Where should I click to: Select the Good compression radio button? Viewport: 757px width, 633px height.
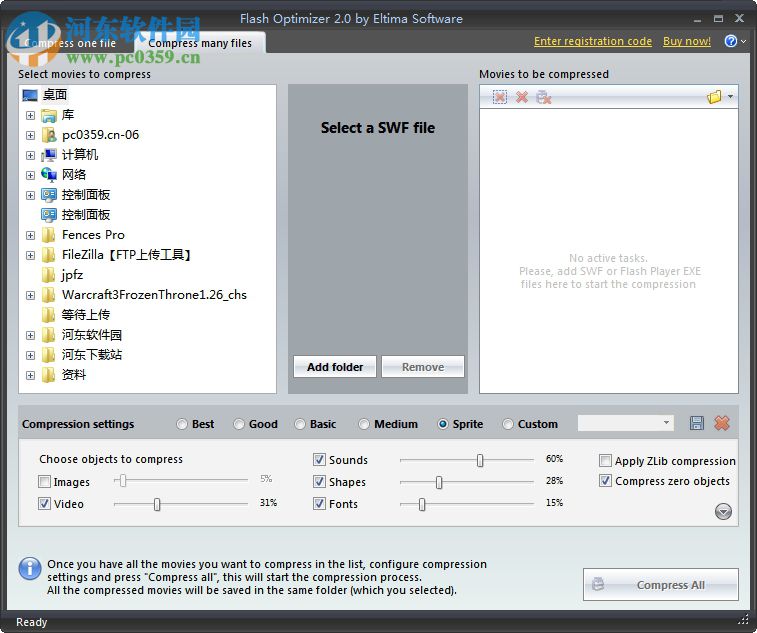click(x=238, y=424)
